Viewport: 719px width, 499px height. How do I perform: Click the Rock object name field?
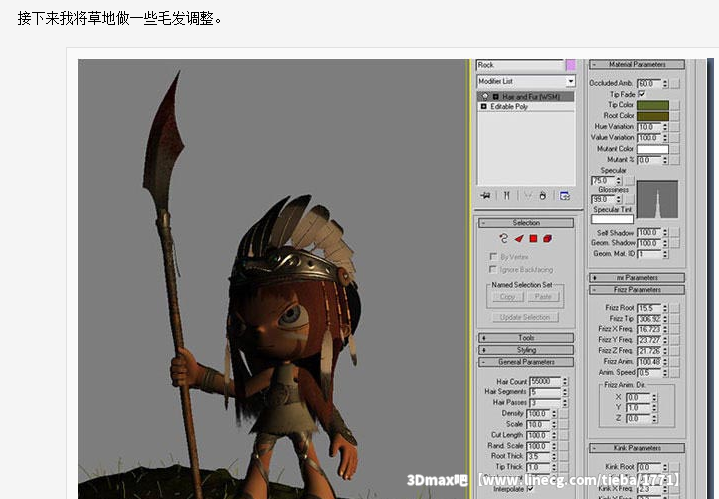click(520, 65)
